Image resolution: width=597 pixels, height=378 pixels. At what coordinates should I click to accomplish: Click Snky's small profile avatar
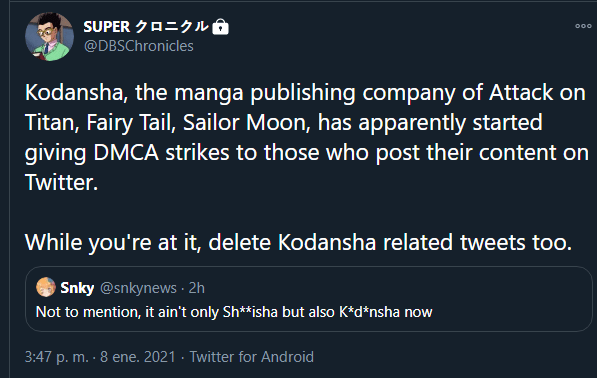click(x=46, y=287)
